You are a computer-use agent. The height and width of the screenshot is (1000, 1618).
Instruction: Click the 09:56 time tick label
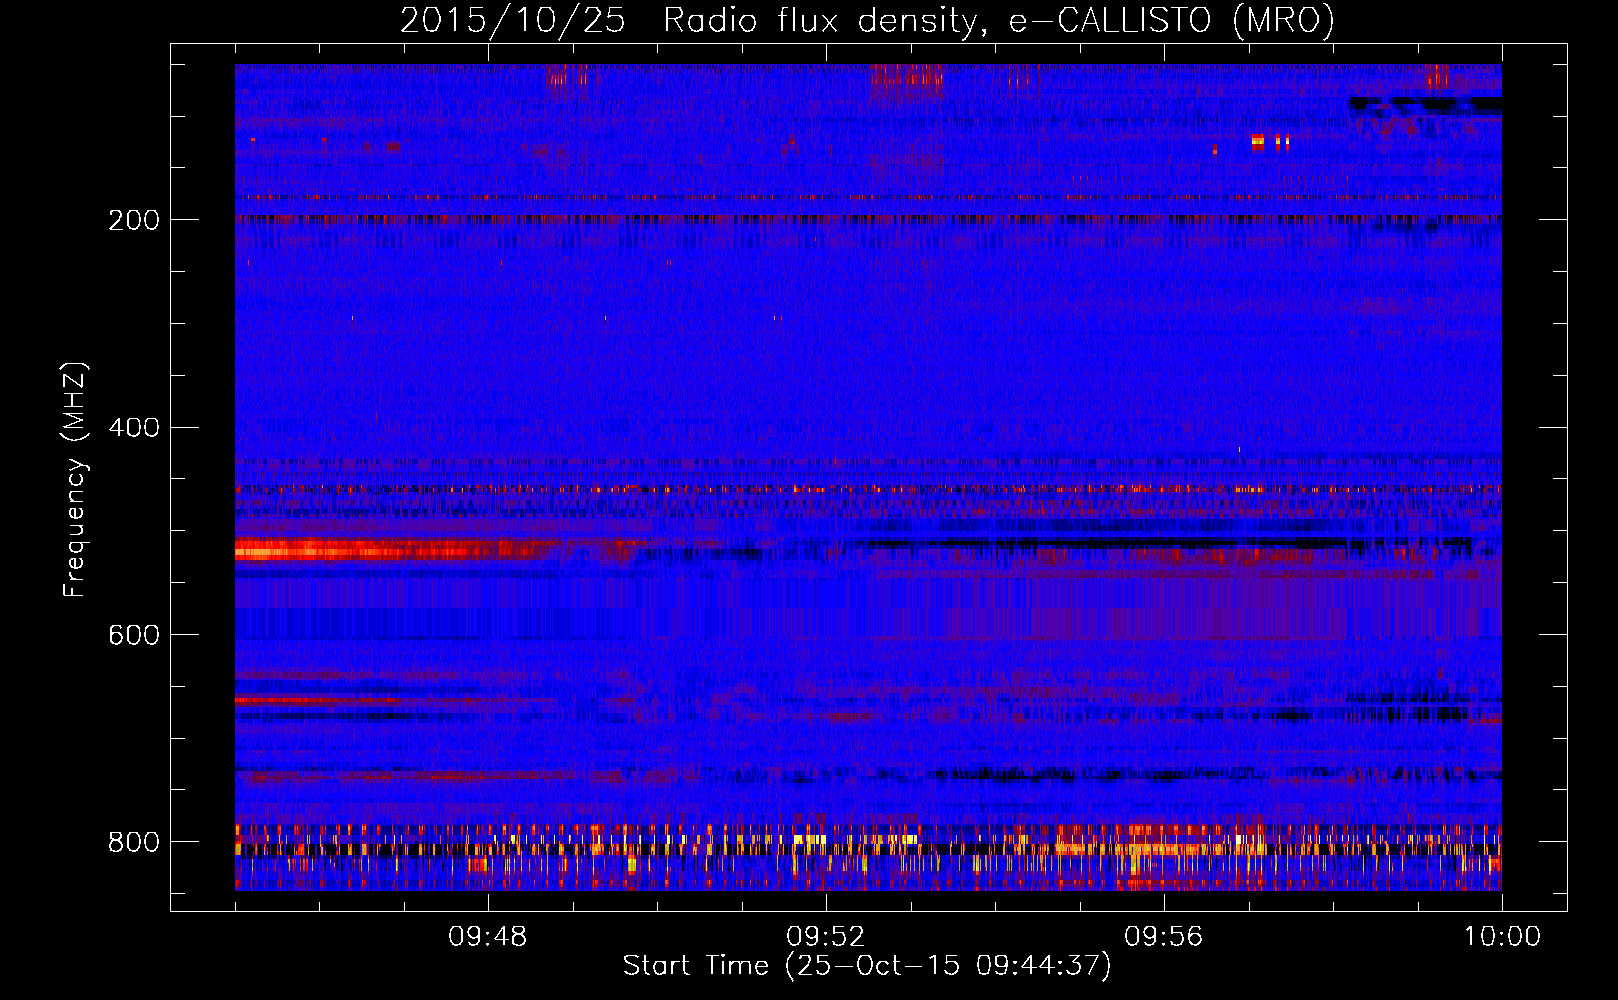click(1164, 937)
